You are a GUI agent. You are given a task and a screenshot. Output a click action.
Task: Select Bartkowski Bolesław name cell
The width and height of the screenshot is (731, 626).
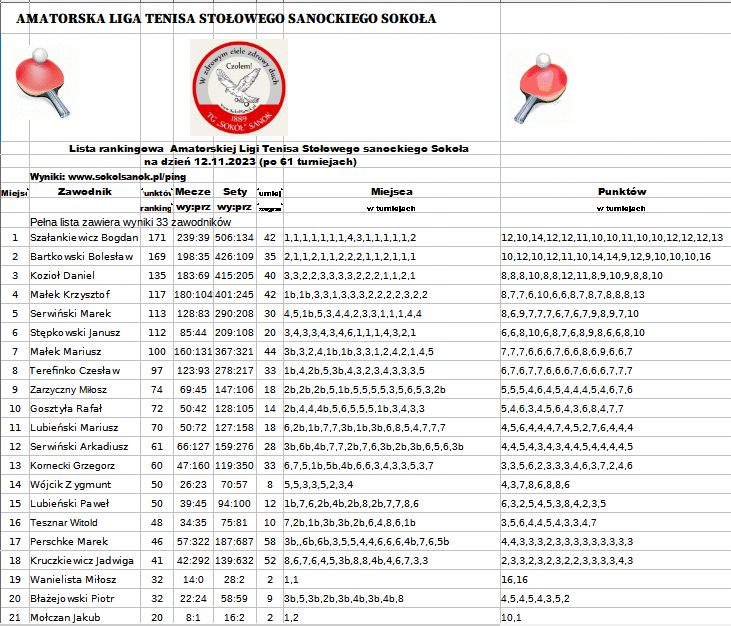click(84, 257)
